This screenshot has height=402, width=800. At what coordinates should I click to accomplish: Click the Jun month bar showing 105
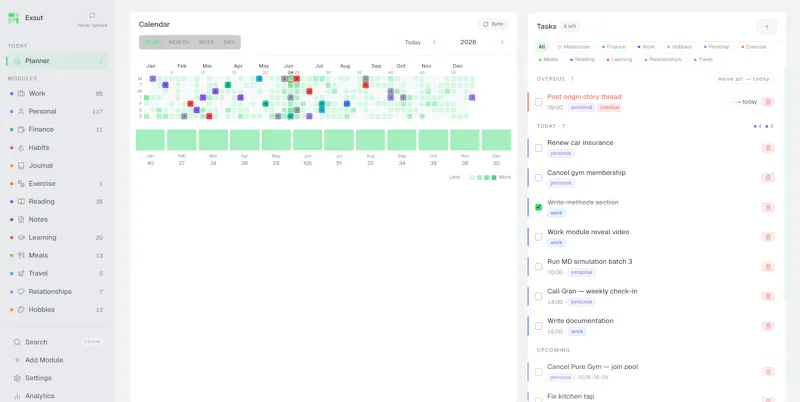point(307,140)
